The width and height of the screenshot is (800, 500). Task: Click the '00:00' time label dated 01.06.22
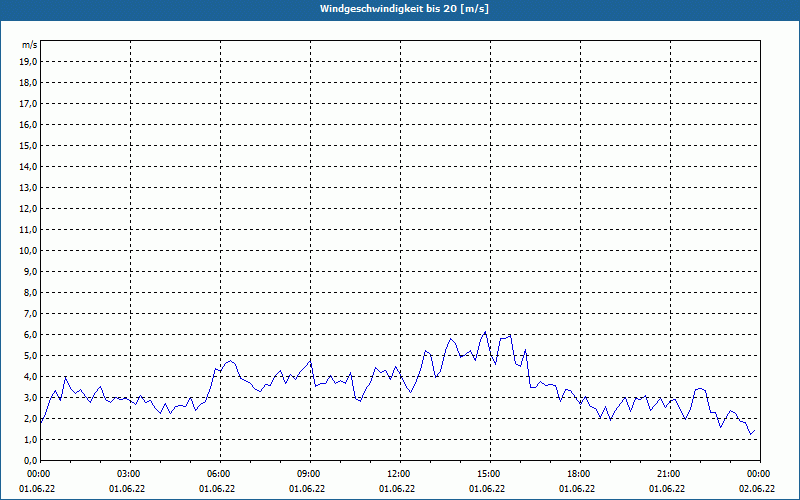coord(38,474)
